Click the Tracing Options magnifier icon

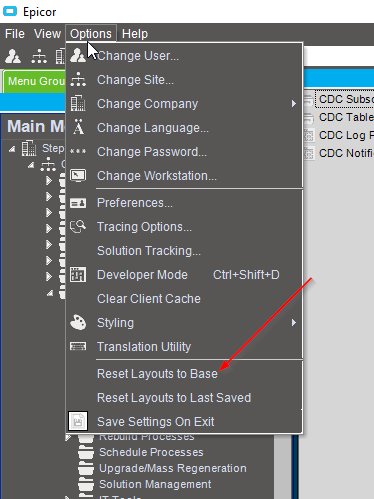point(78,227)
